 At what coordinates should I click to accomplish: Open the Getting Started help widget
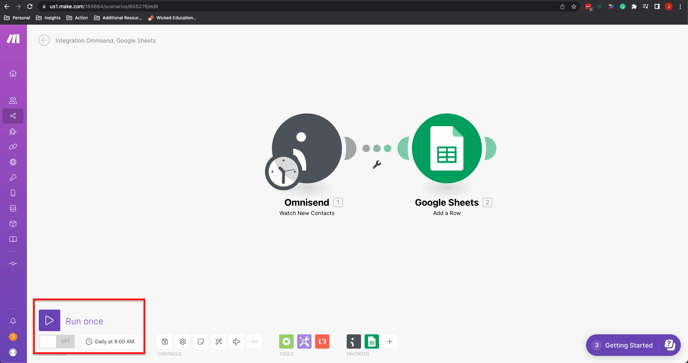pos(633,345)
